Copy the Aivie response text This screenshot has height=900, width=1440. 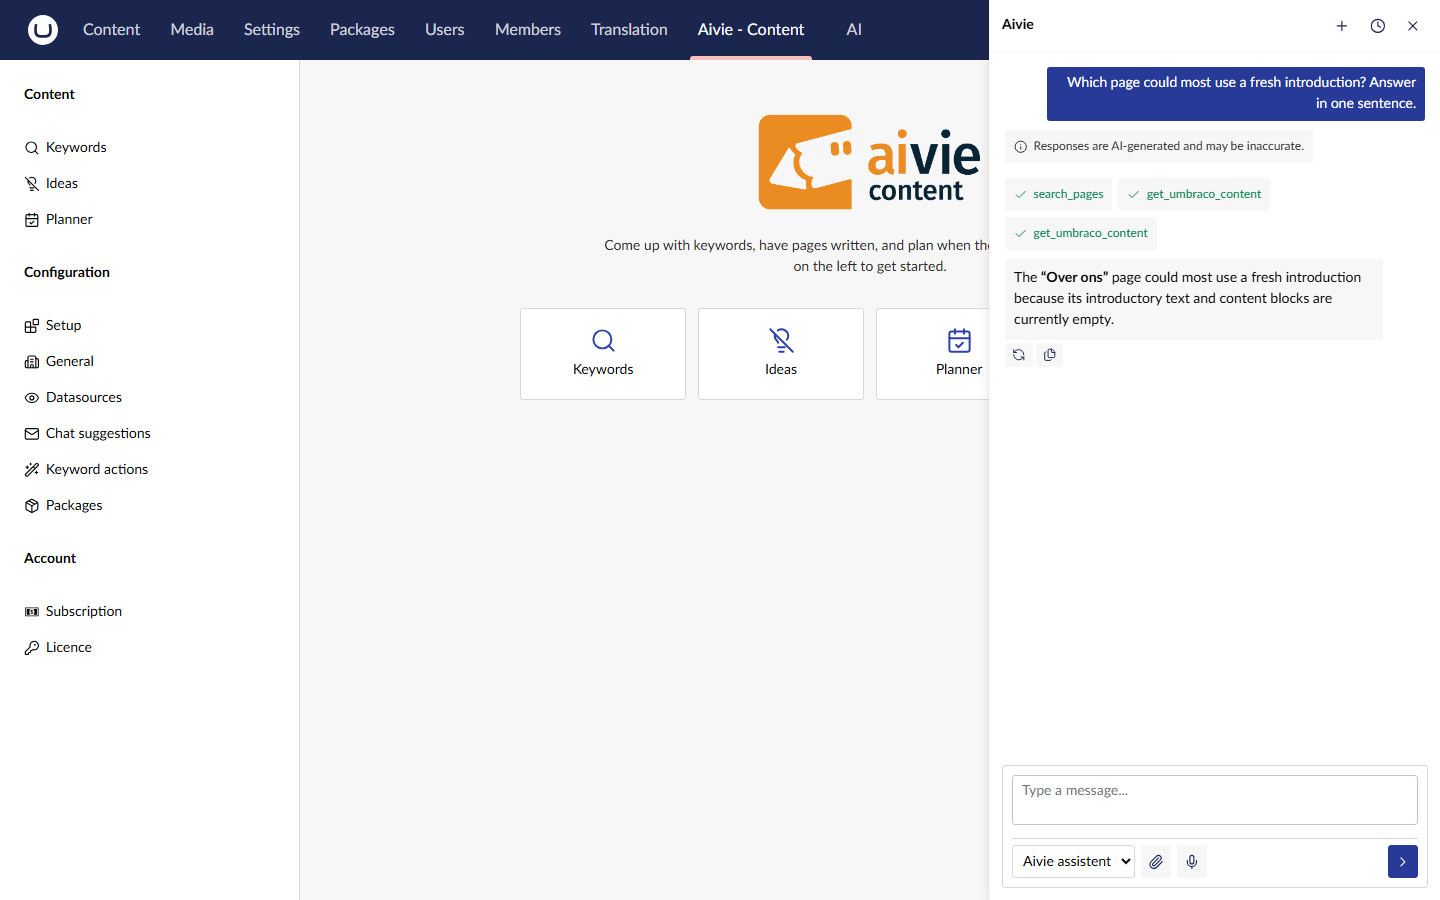[x=1050, y=355]
